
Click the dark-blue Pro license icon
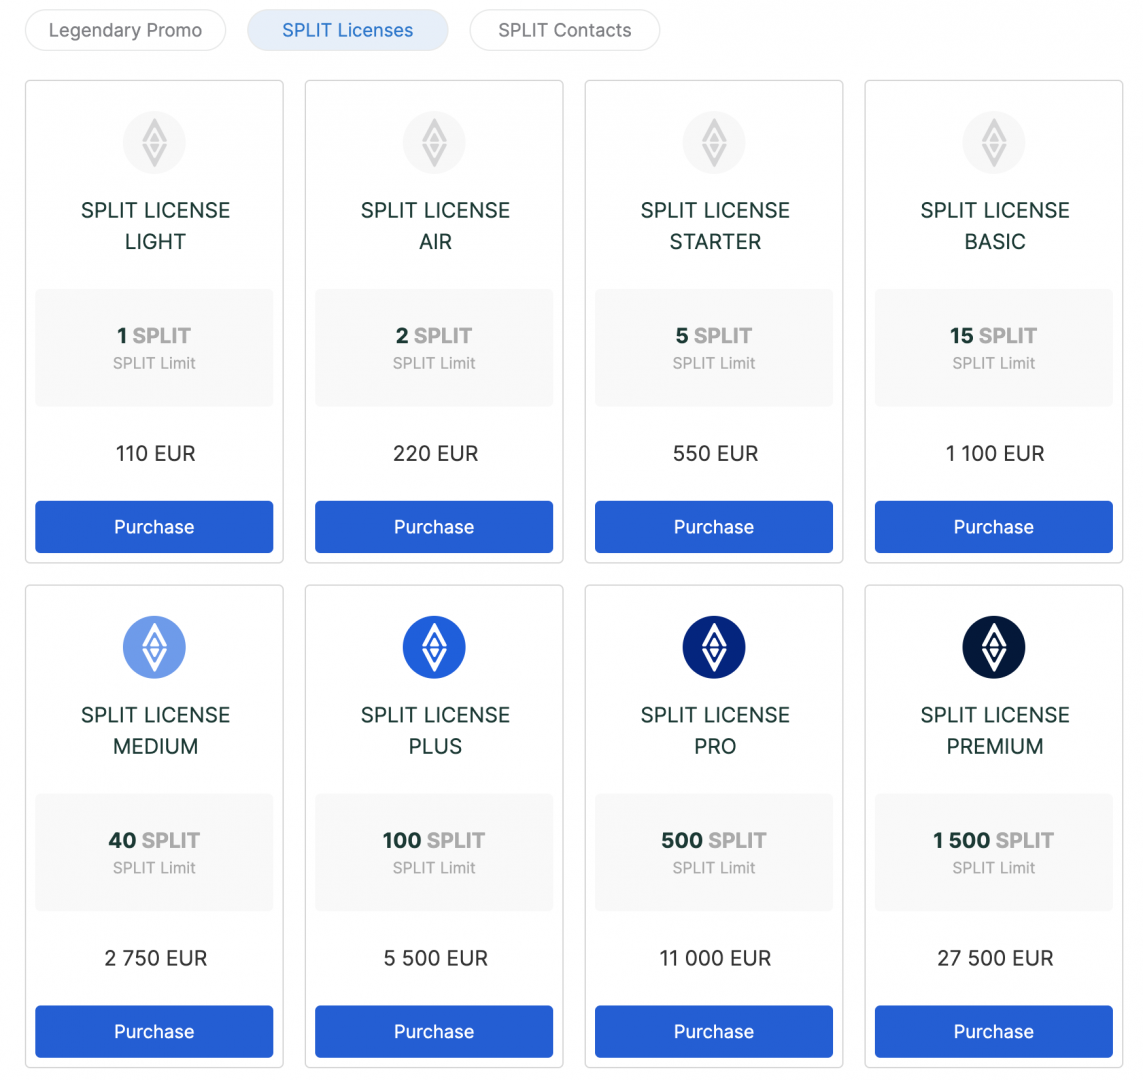point(714,647)
